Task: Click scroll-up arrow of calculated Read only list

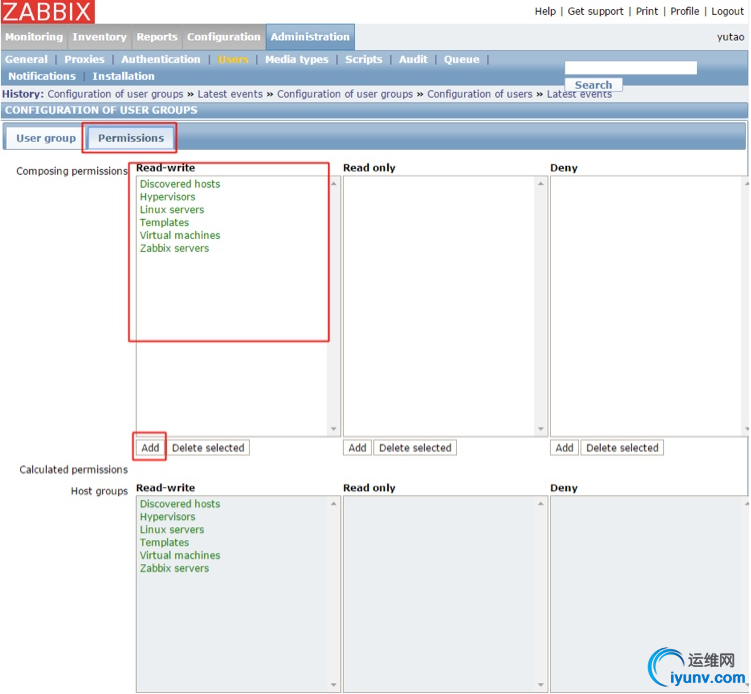Action: 541,503
